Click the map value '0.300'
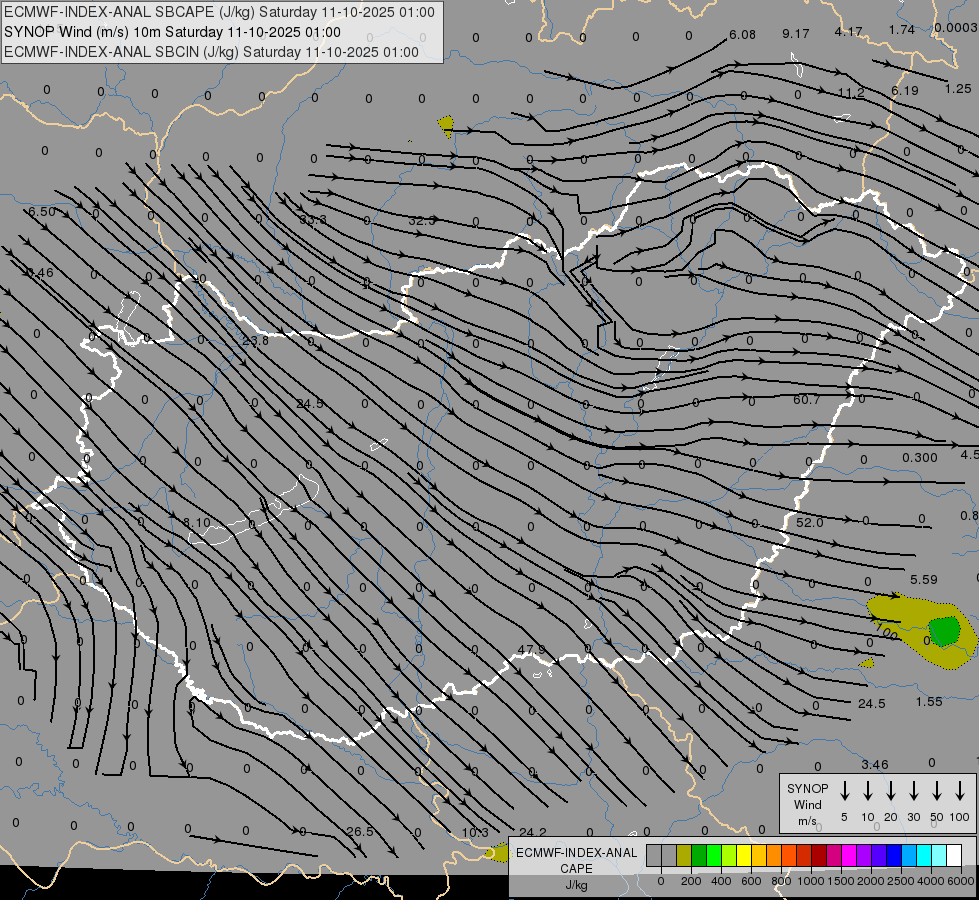Viewport: 979px width, 900px height. coord(920,458)
